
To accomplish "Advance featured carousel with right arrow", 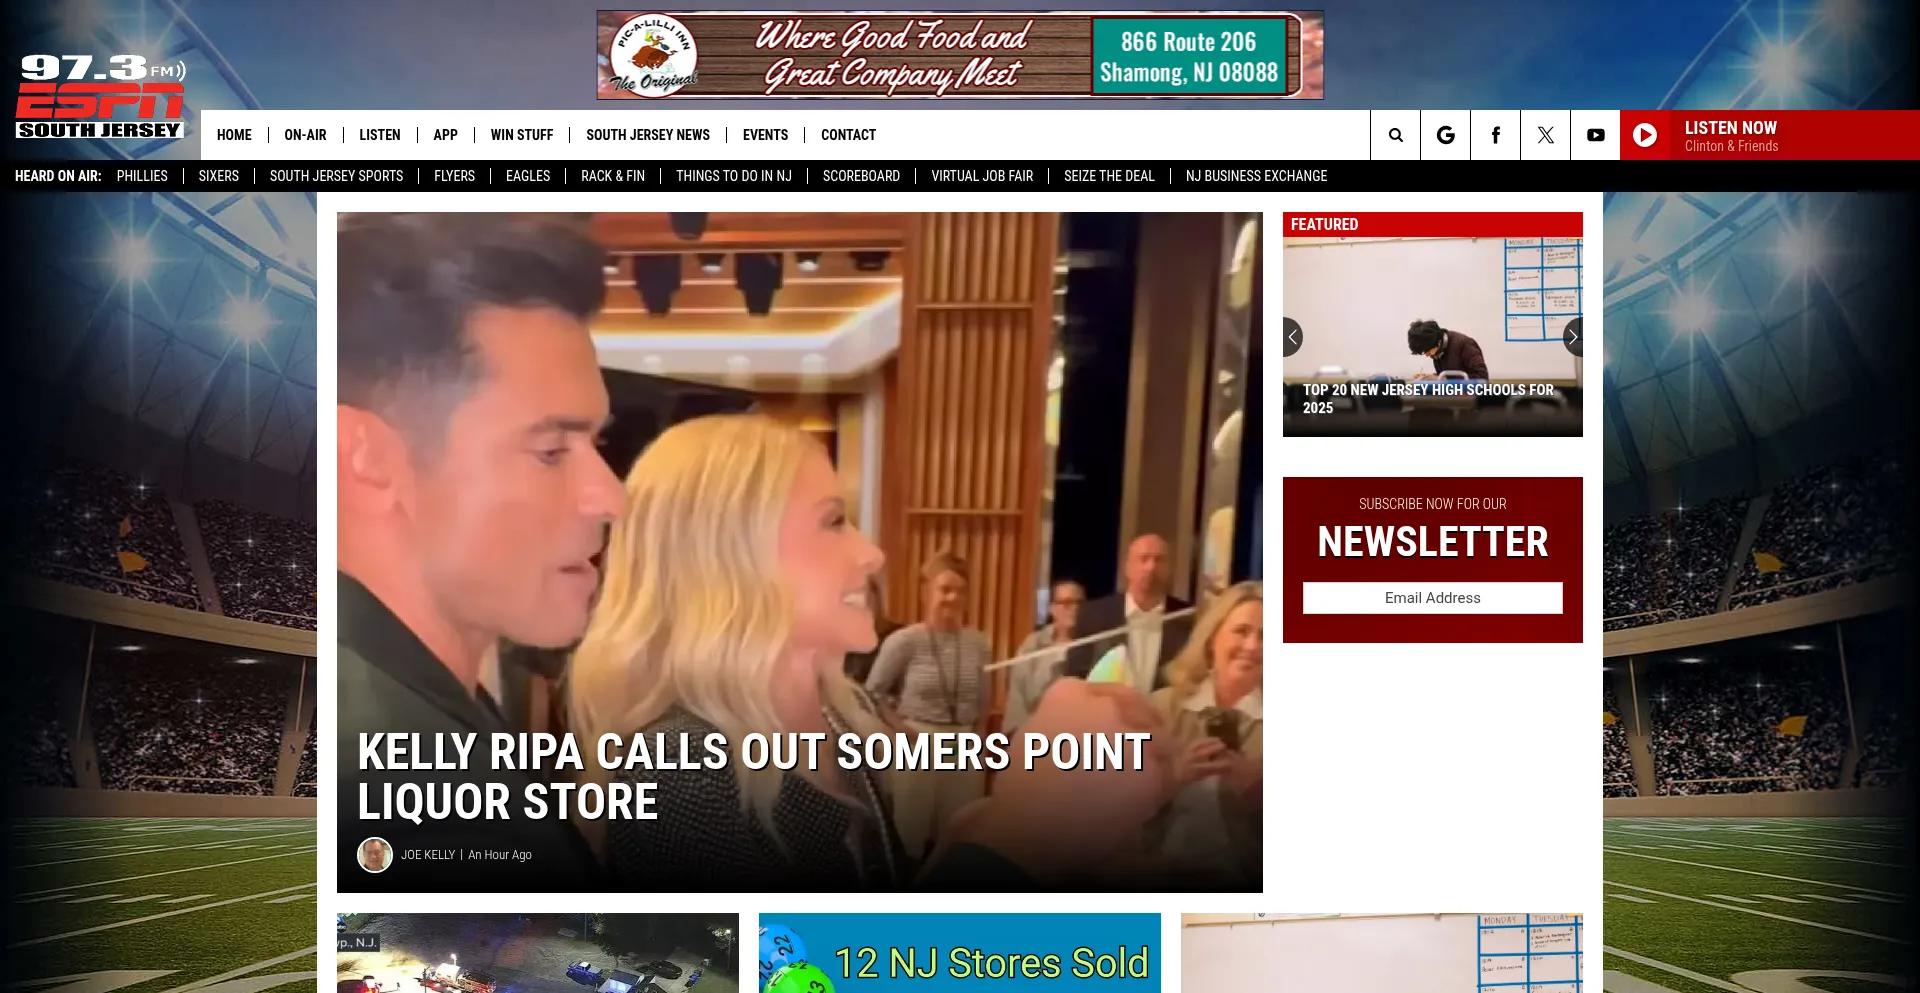I will tap(1572, 337).
